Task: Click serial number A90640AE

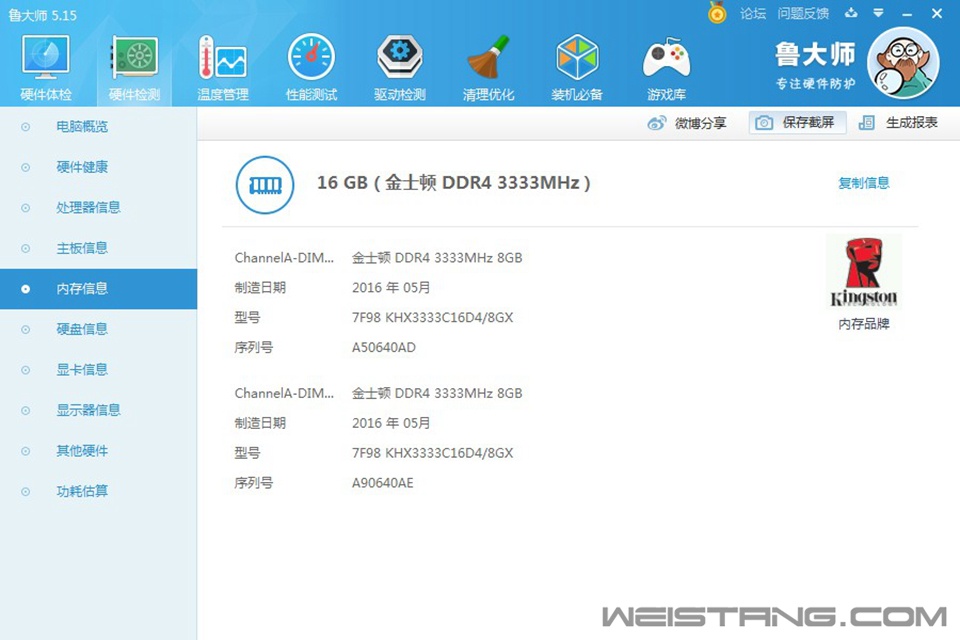Action: point(383,483)
